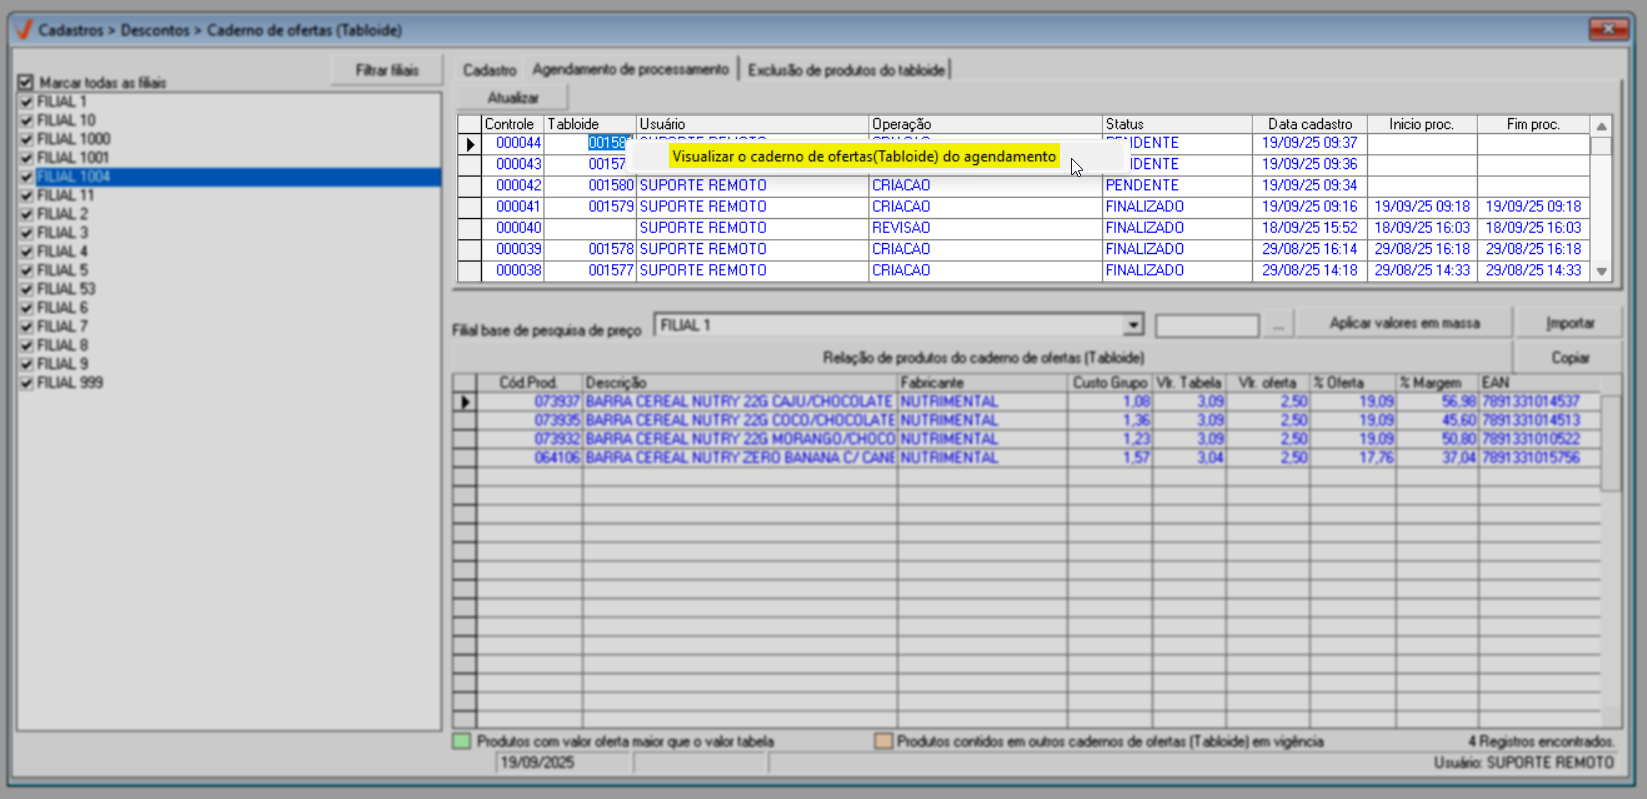Click the app logo icon in title bar

pyautogui.click(x=24, y=30)
